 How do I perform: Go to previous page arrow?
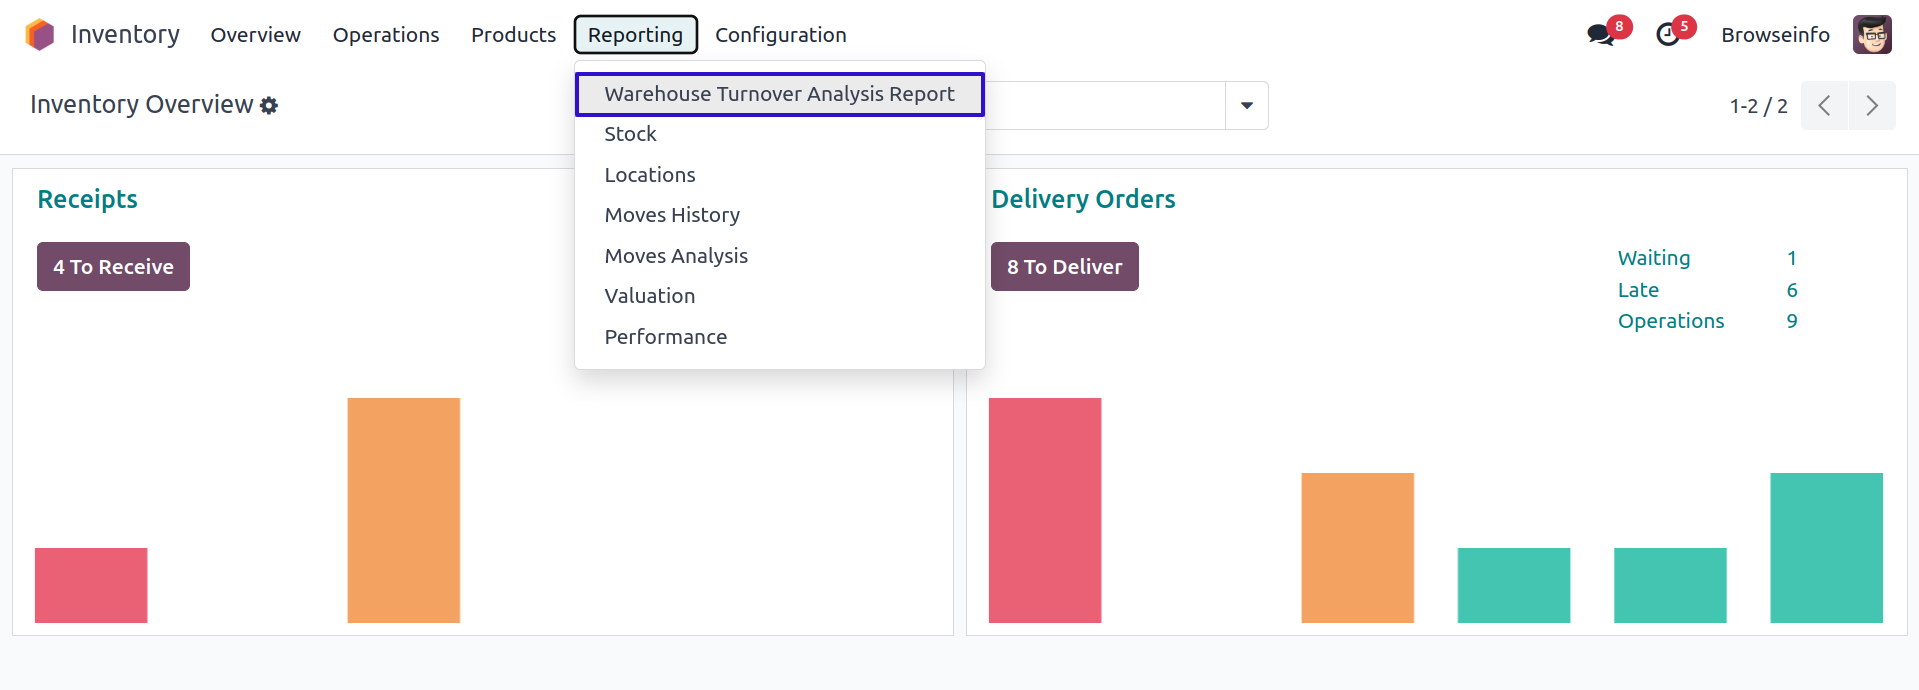coord(1824,106)
